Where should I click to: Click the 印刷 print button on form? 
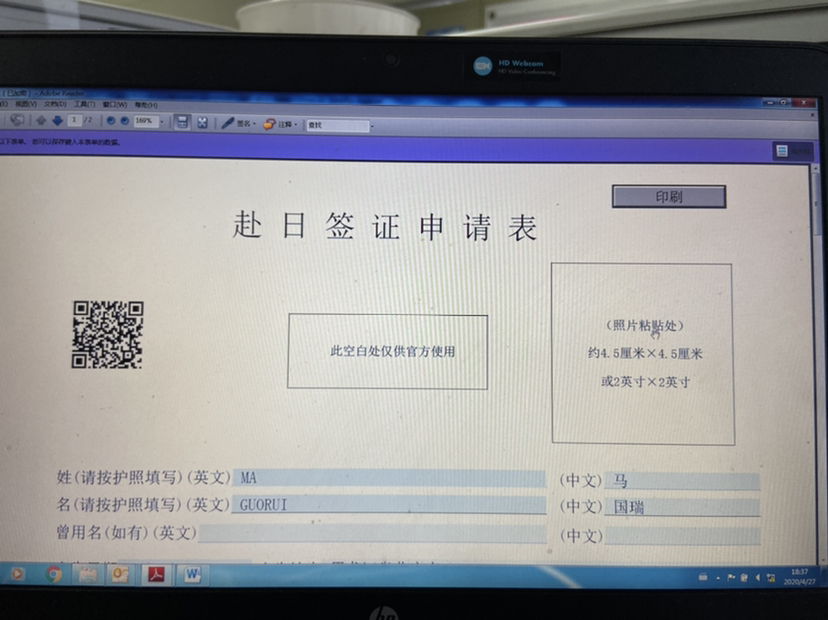click(x=668, y=197)
